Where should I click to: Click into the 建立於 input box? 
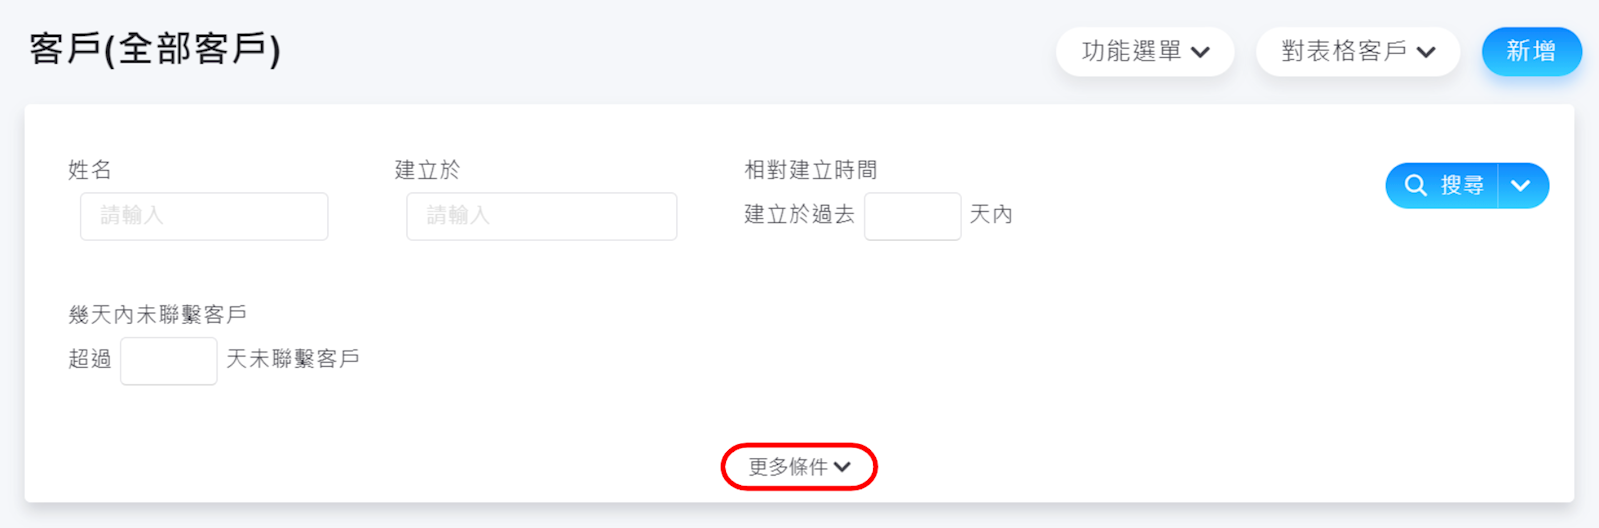tap(541, 216)
